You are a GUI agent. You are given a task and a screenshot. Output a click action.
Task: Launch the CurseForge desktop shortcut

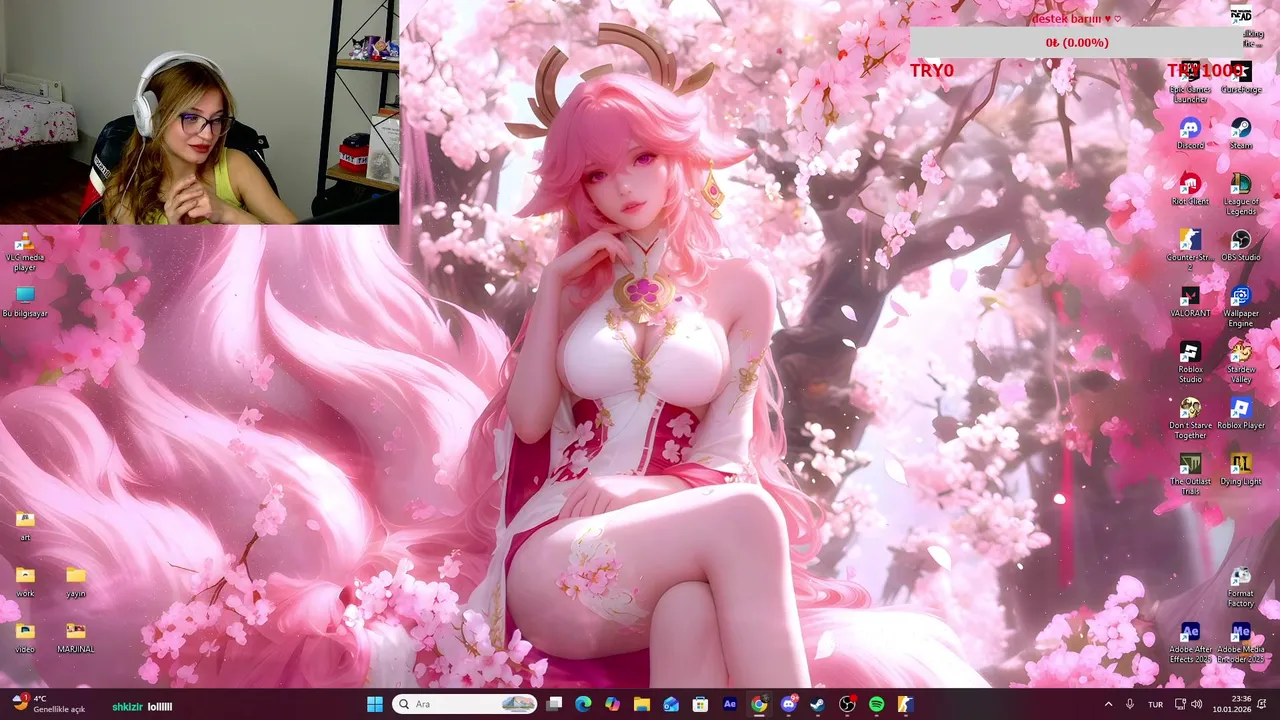(x=1241, y=76)
